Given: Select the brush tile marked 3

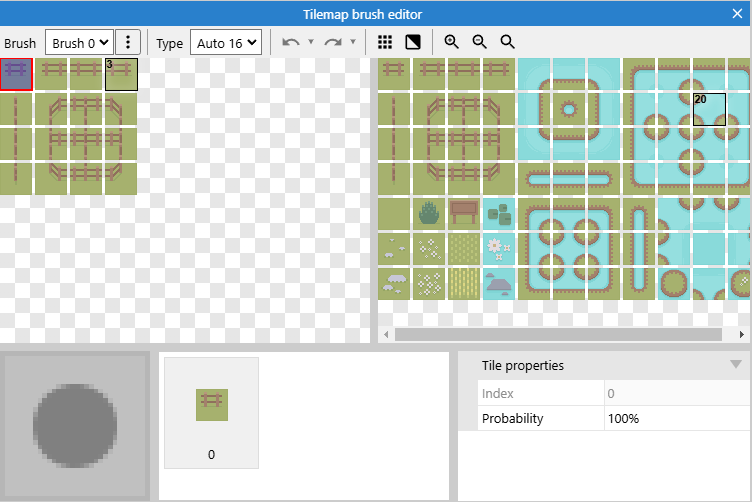Looking at the screenshot, I should 121,75.
